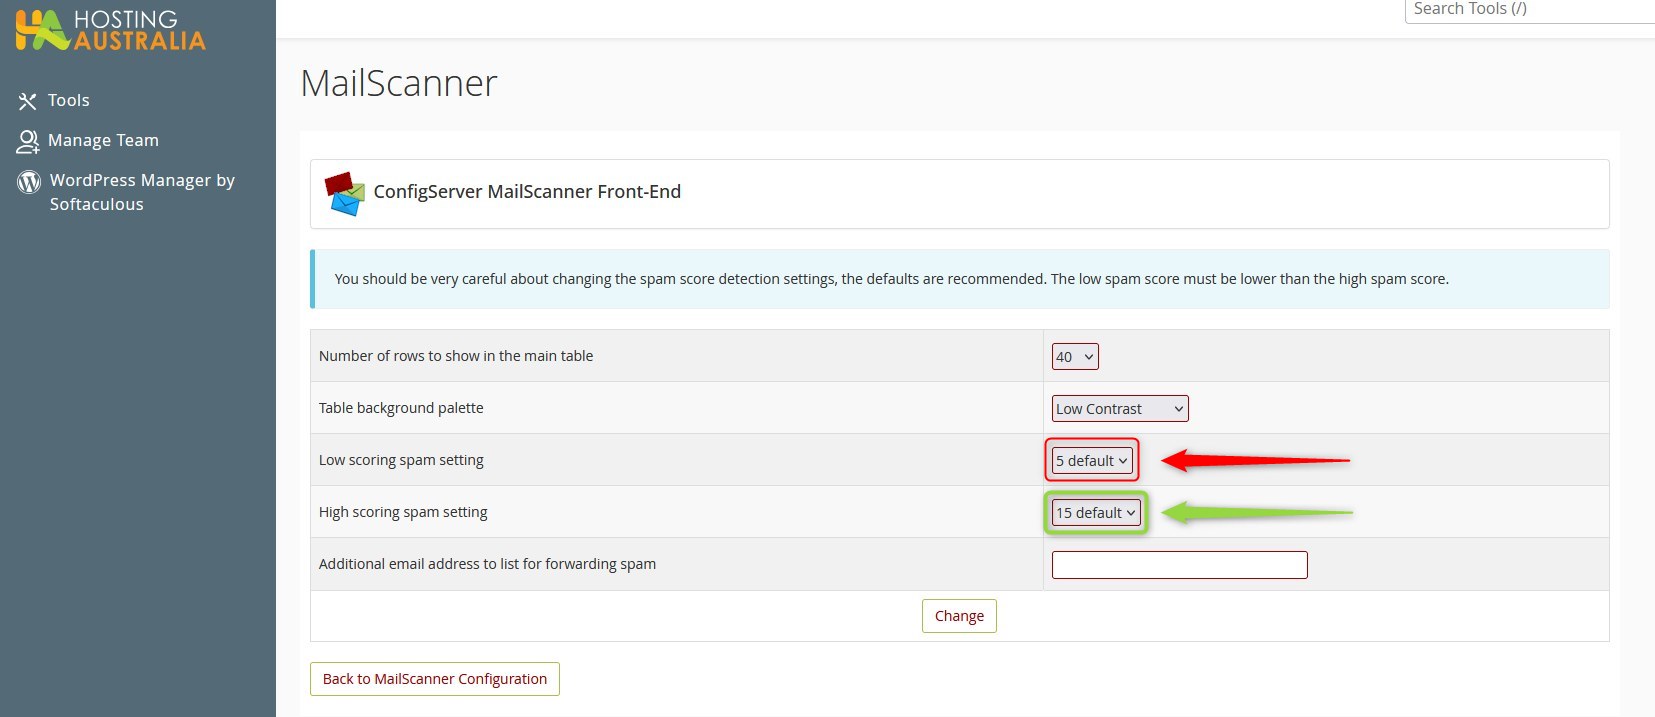Click the Hosting Australia logo

pos(110,30)
